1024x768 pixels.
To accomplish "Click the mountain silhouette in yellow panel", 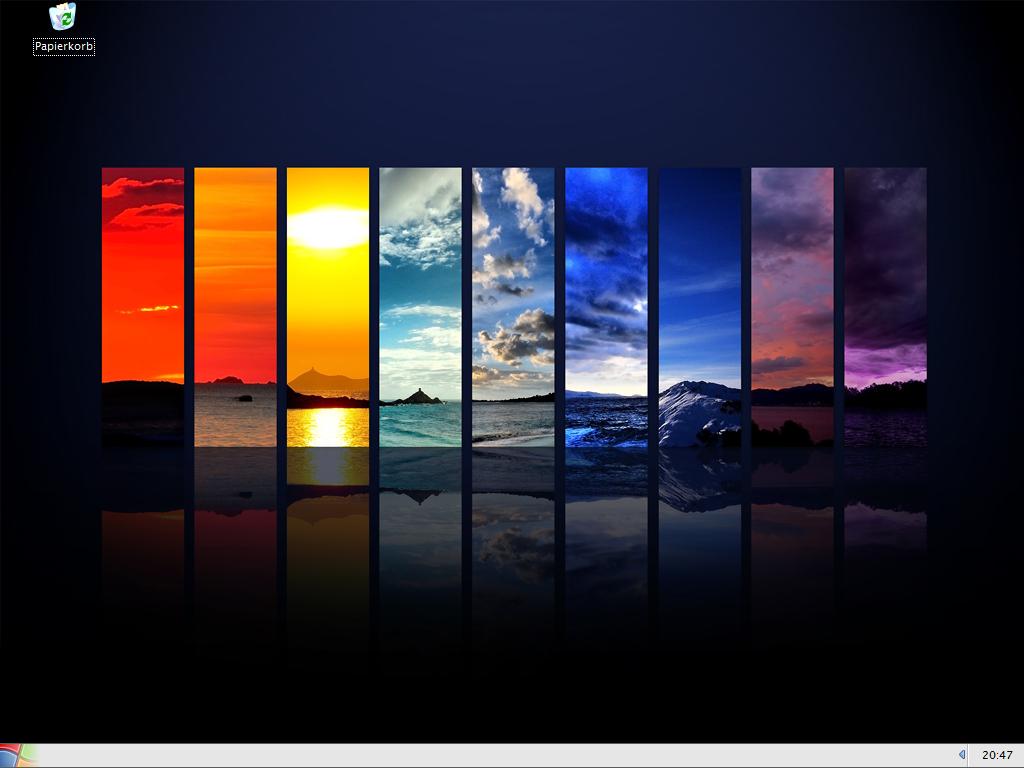I will click(318, 380).
